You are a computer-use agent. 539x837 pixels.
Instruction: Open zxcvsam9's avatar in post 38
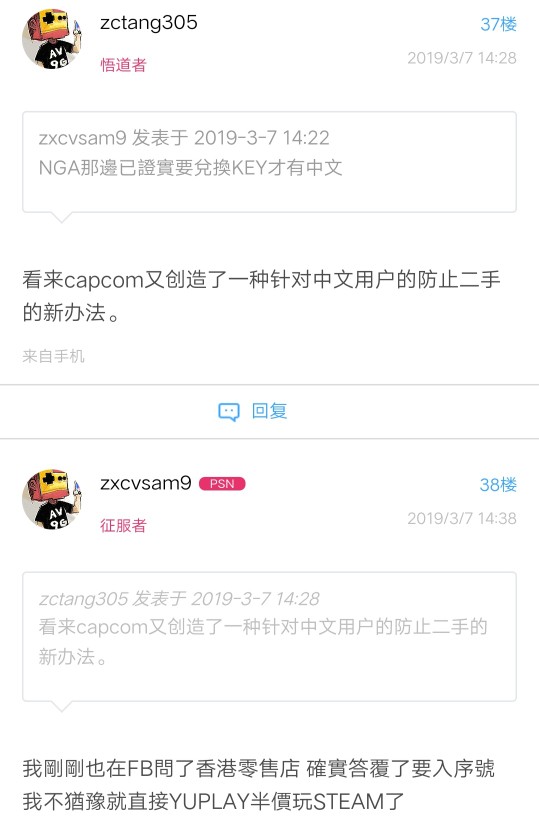pyautogui.click(x=52, y=500)
